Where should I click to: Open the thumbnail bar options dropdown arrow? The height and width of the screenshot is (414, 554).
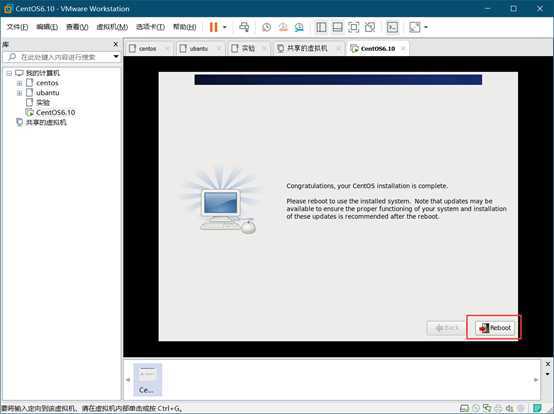tap(548, 374)
